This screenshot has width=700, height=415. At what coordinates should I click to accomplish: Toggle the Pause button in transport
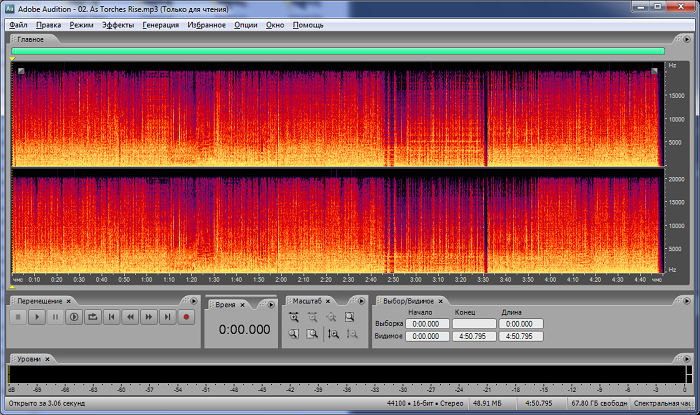[55, 317]
